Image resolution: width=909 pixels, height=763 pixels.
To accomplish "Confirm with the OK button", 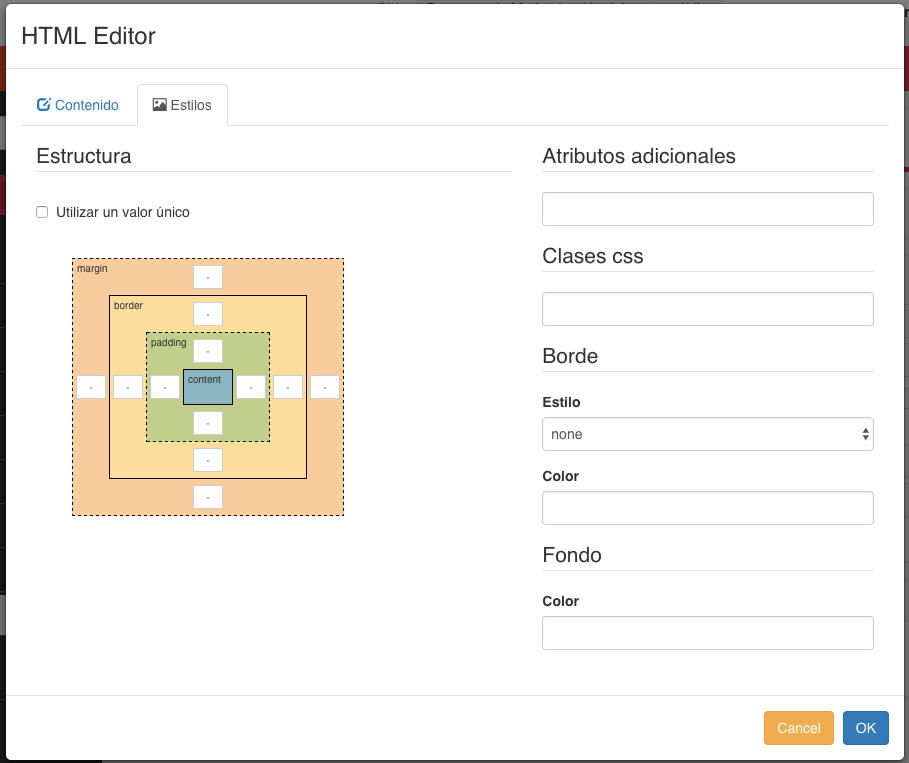I will point(866,728).
